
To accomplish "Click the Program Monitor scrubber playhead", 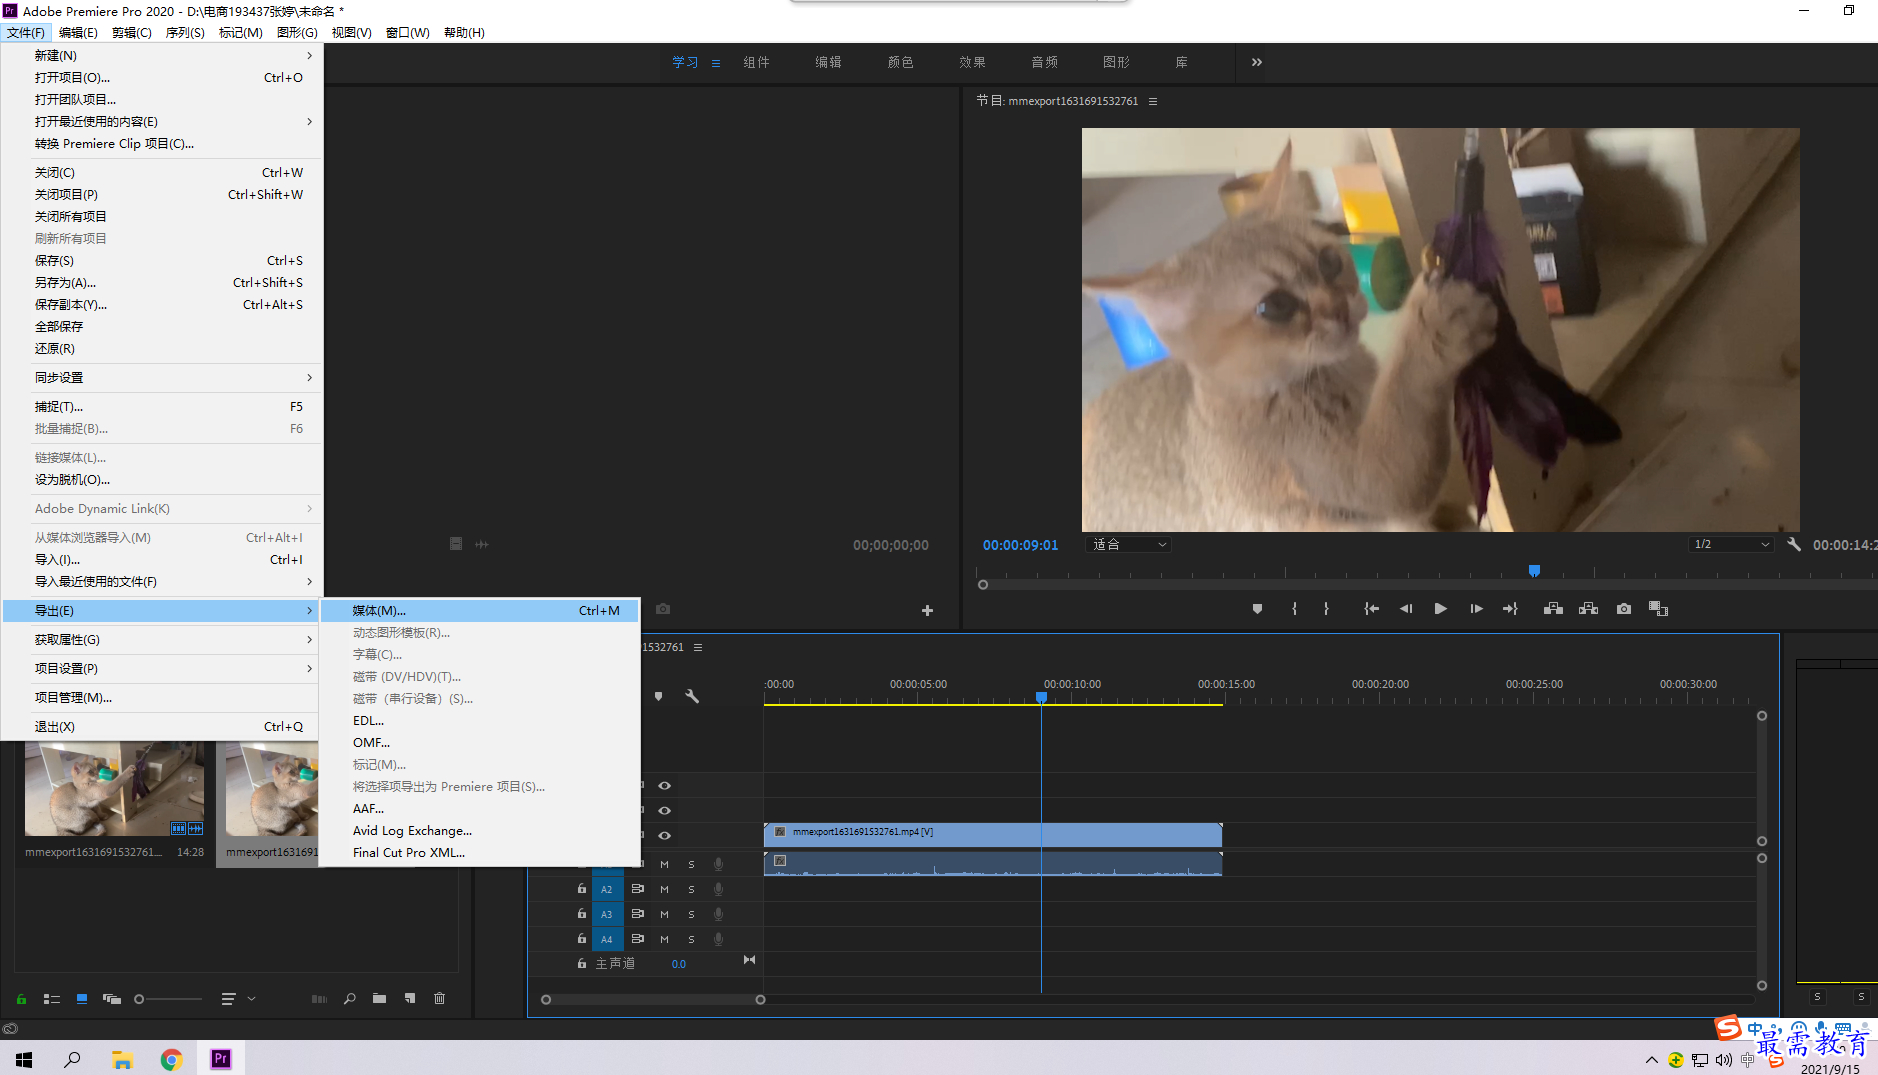I will coord(1534,571).
